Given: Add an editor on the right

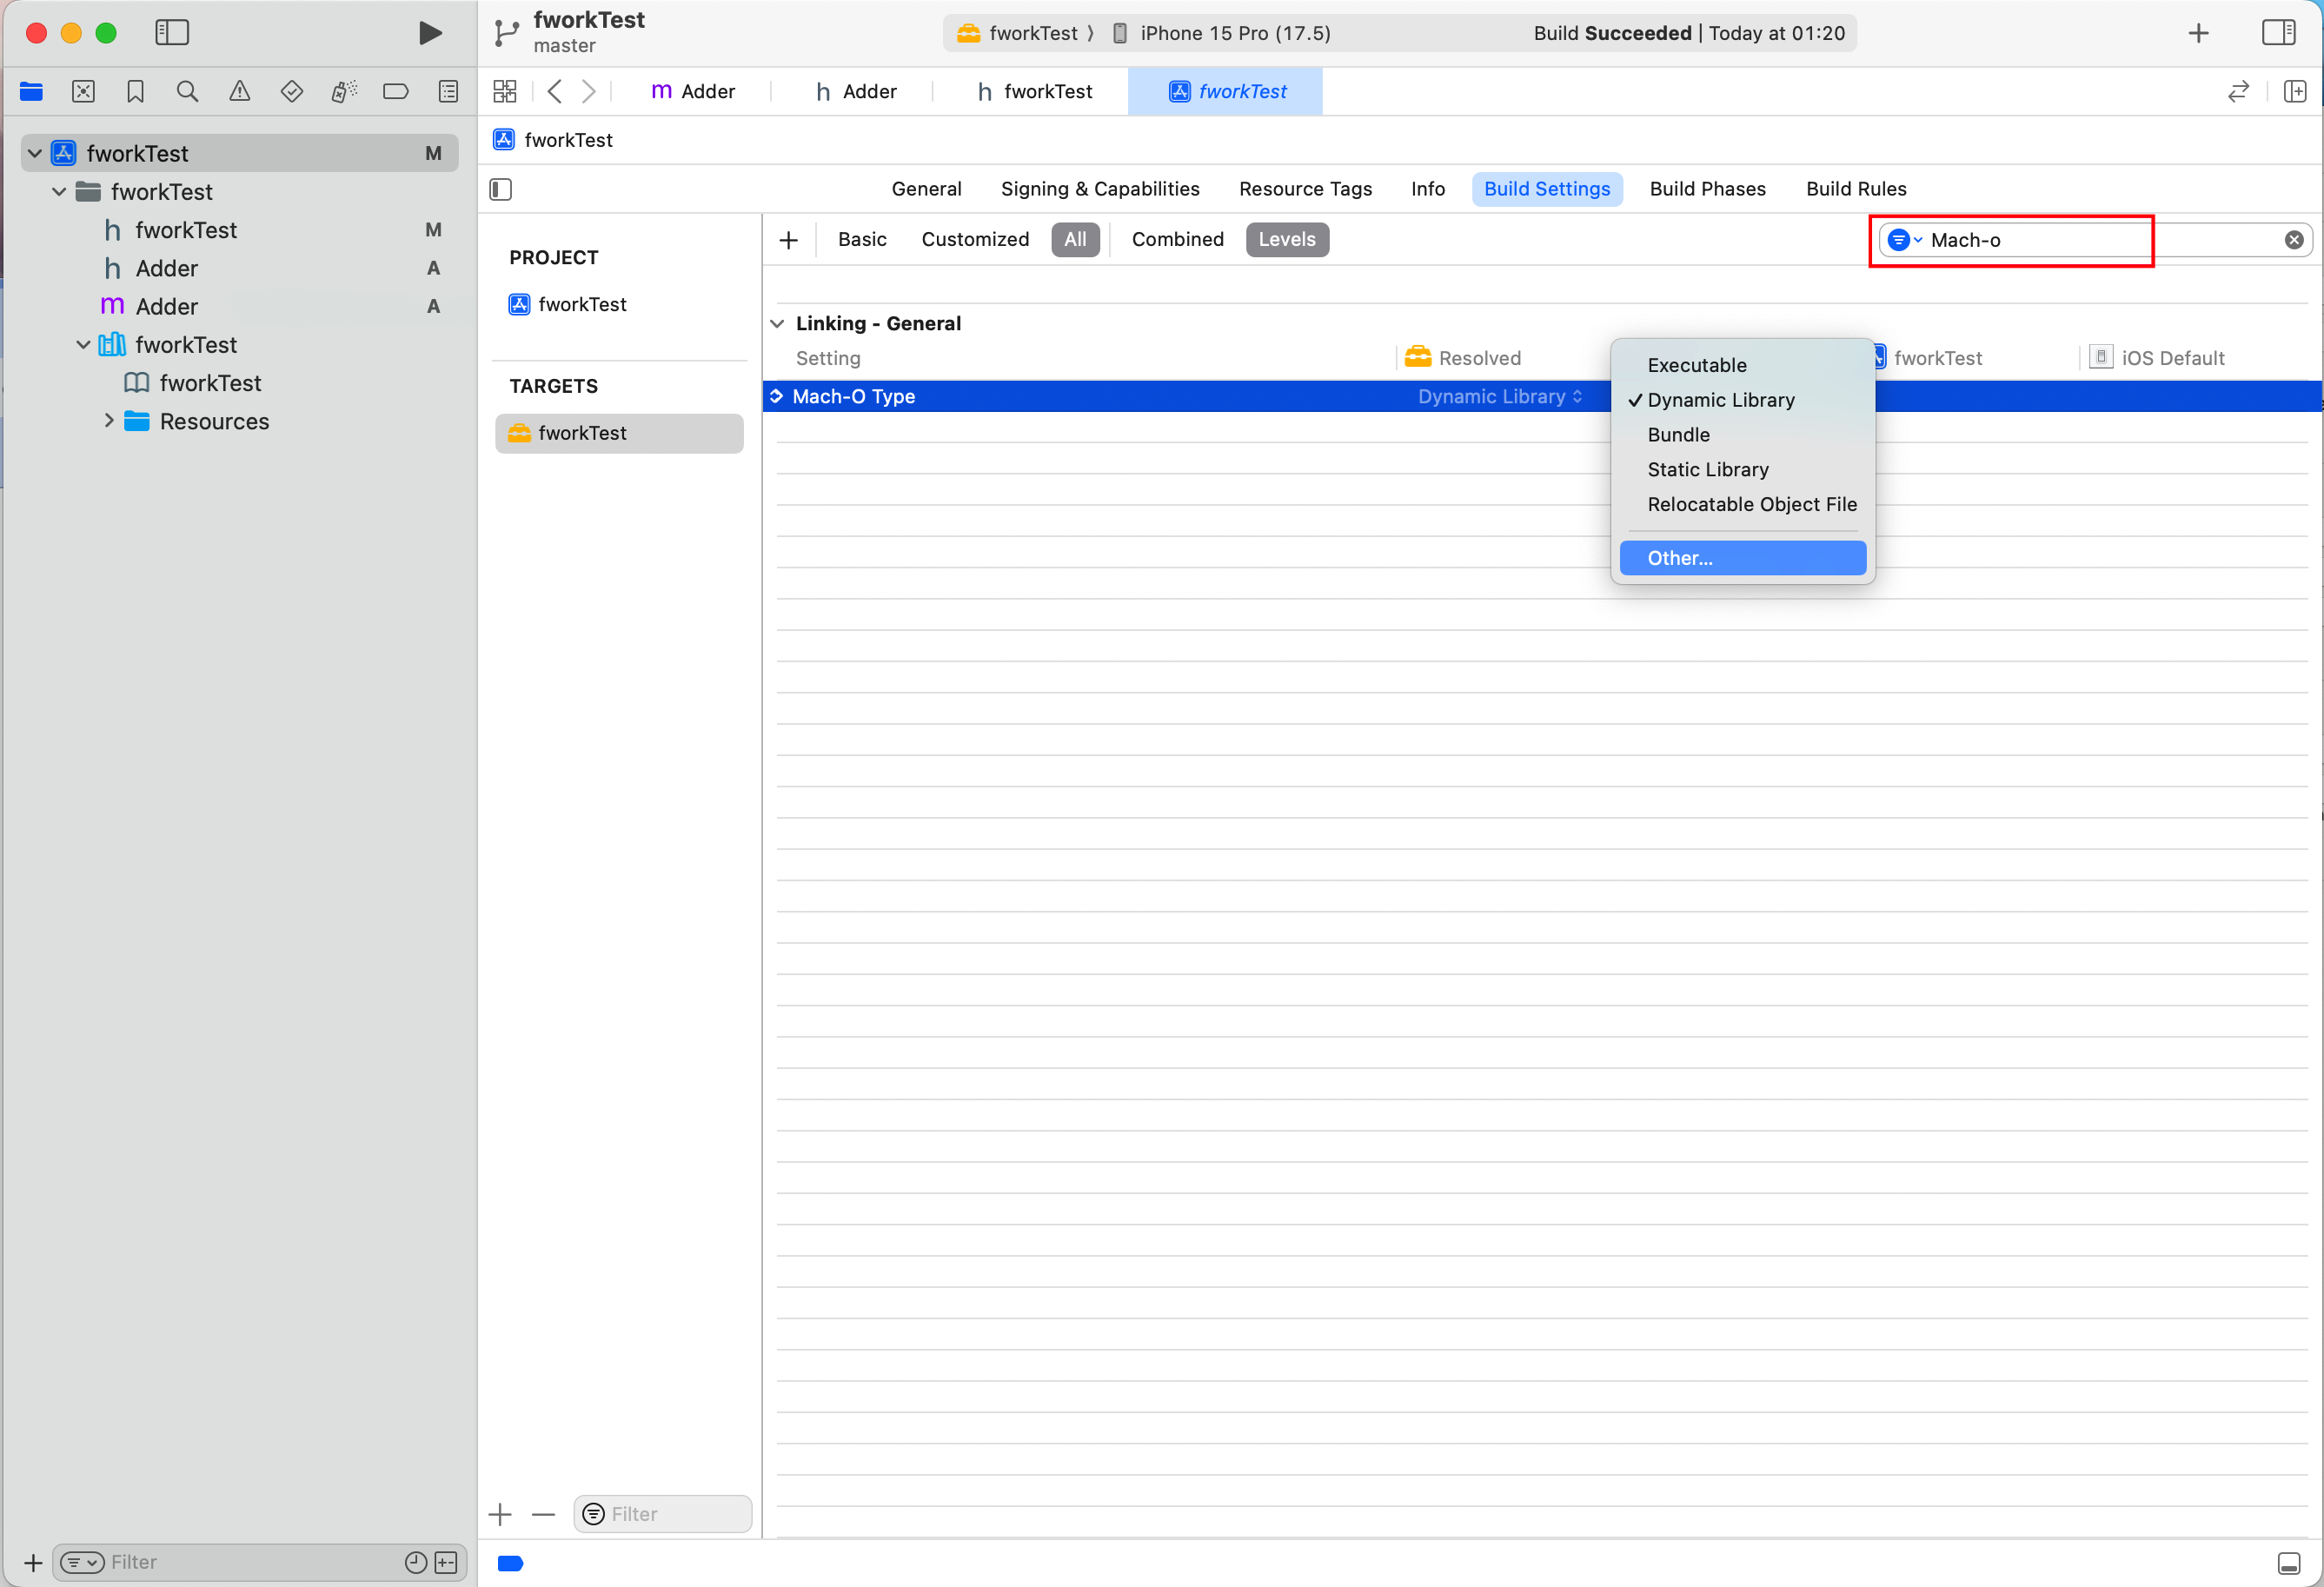Looking at the screenshot, I should click(x=2295, y=91).
